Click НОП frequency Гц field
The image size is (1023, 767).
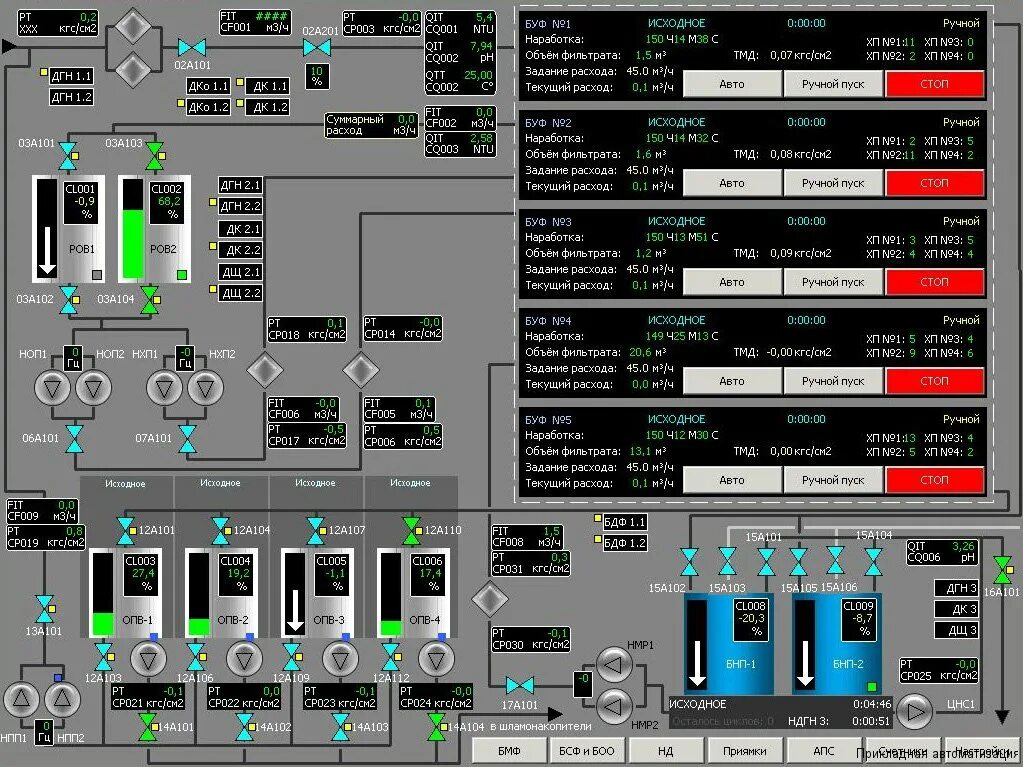click(x=74, y=358)
